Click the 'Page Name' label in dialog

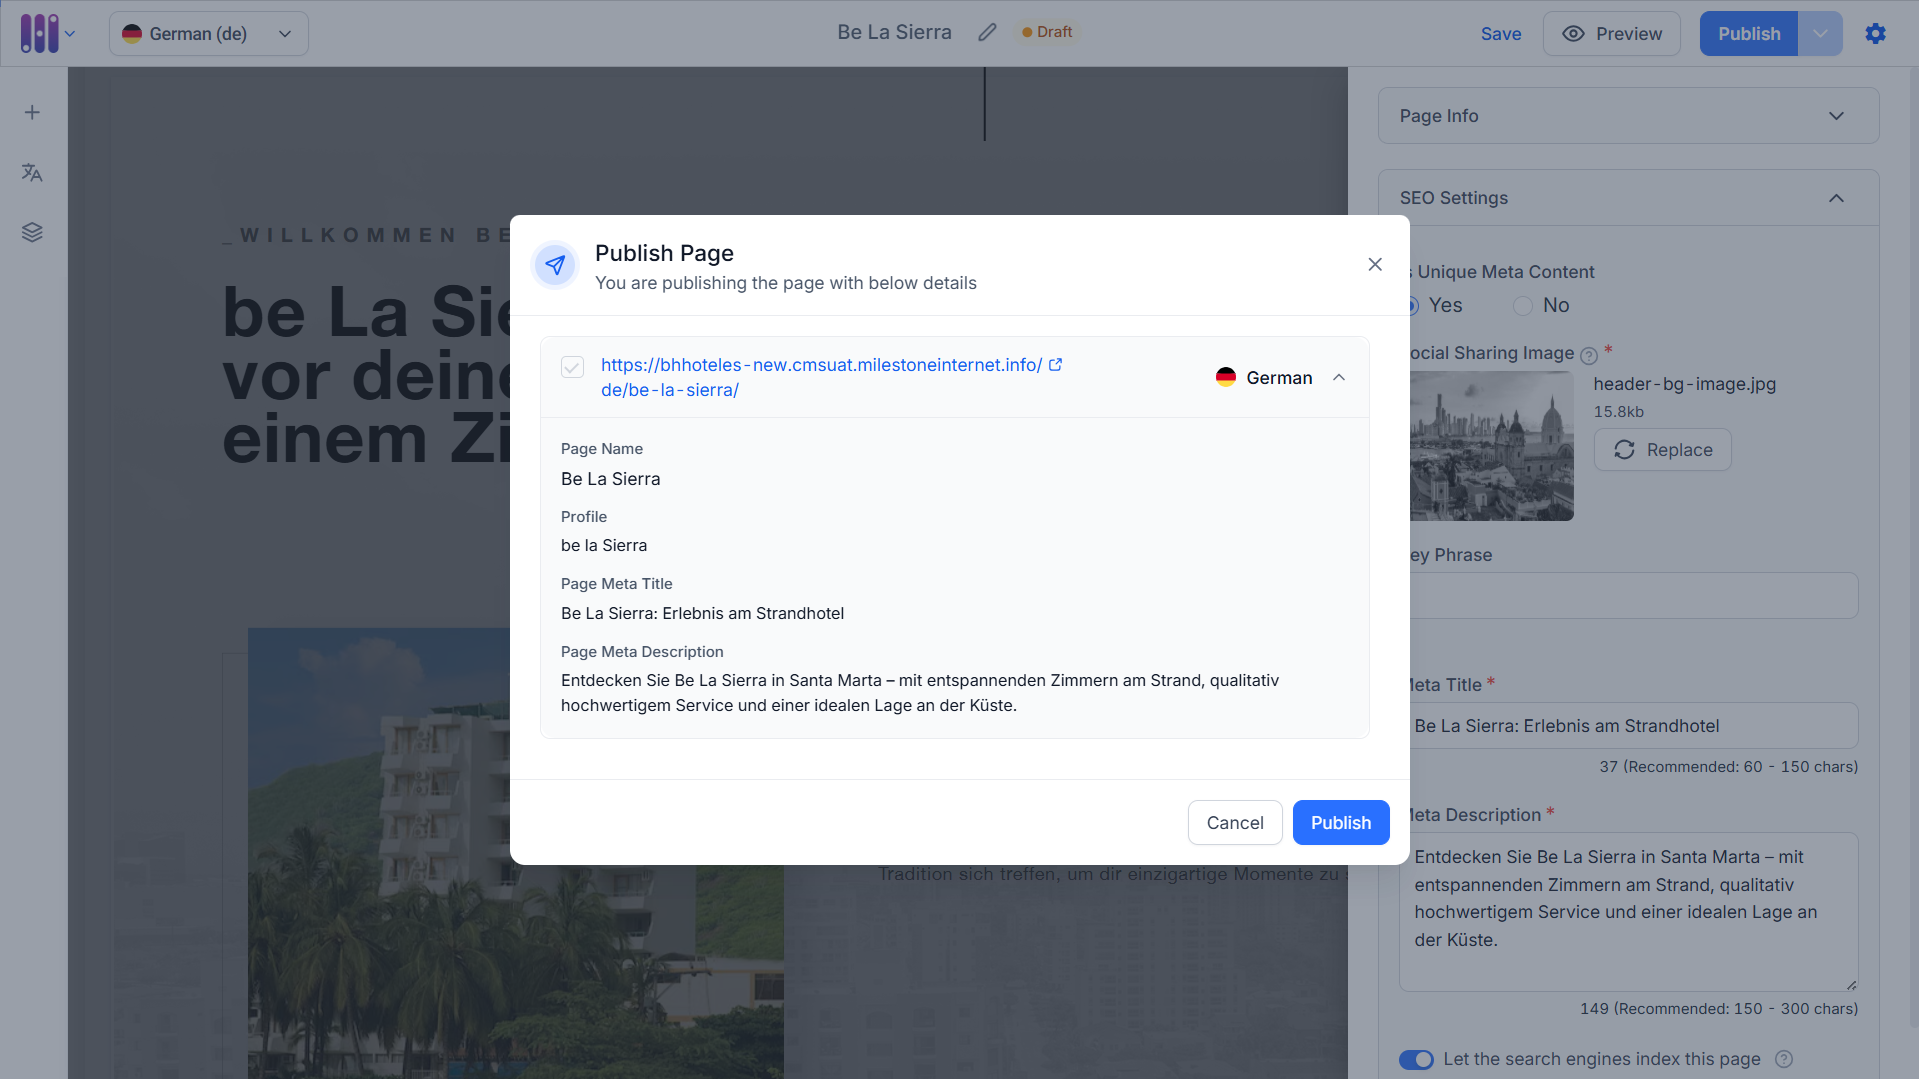tap(602, 449)
